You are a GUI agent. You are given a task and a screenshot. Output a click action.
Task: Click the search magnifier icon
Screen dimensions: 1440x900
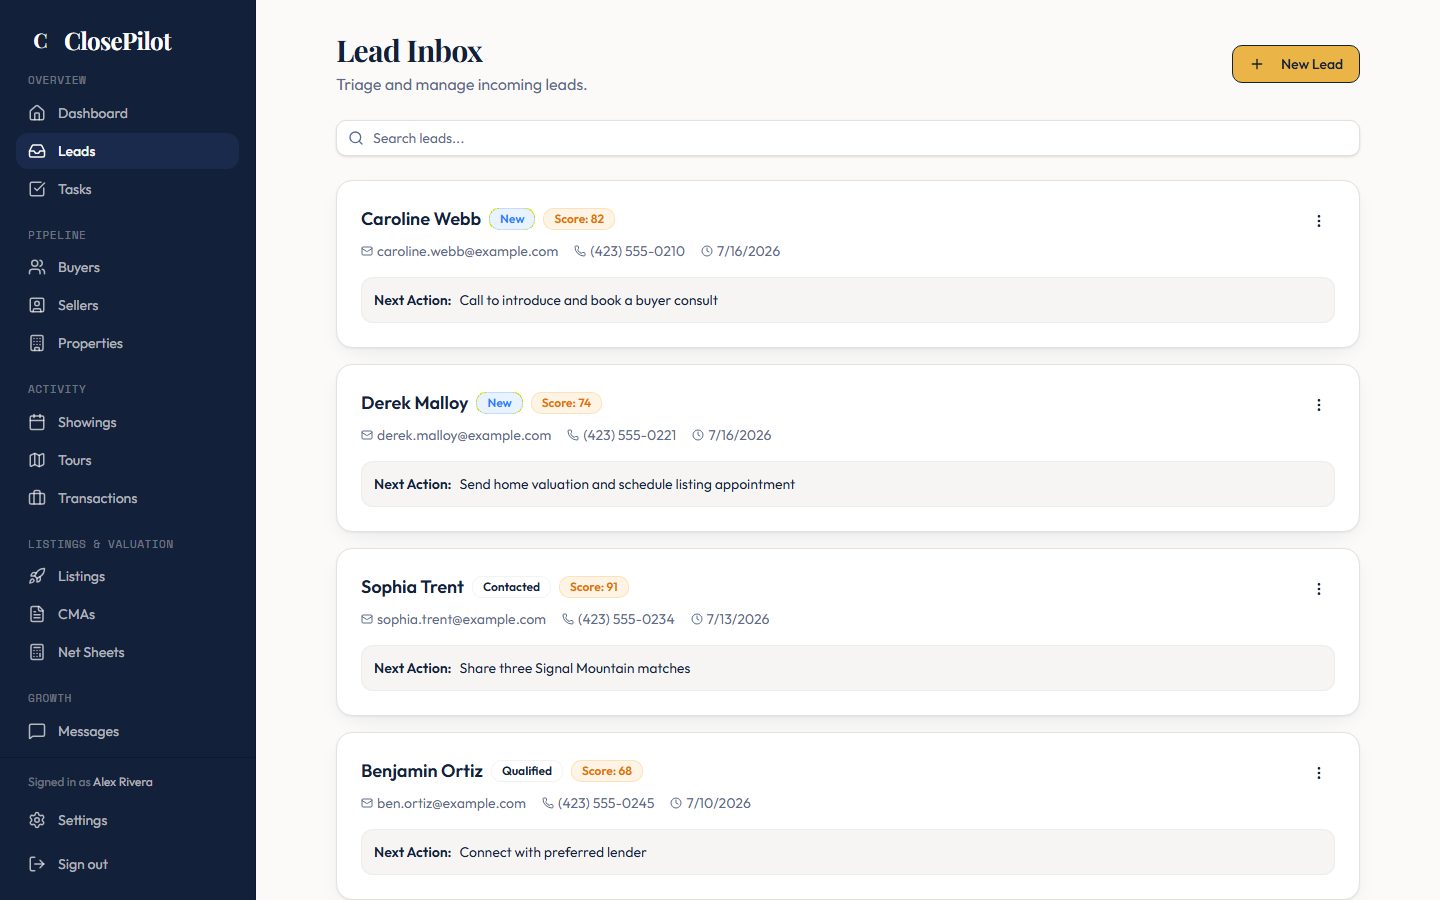[x=356, y=138]
